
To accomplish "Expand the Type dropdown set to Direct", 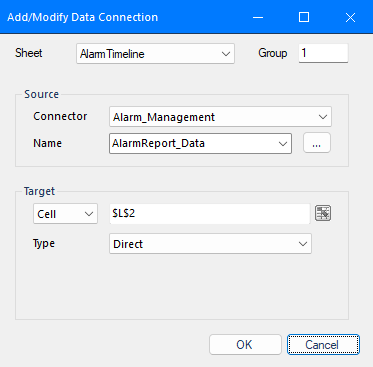I will [210, 244].
